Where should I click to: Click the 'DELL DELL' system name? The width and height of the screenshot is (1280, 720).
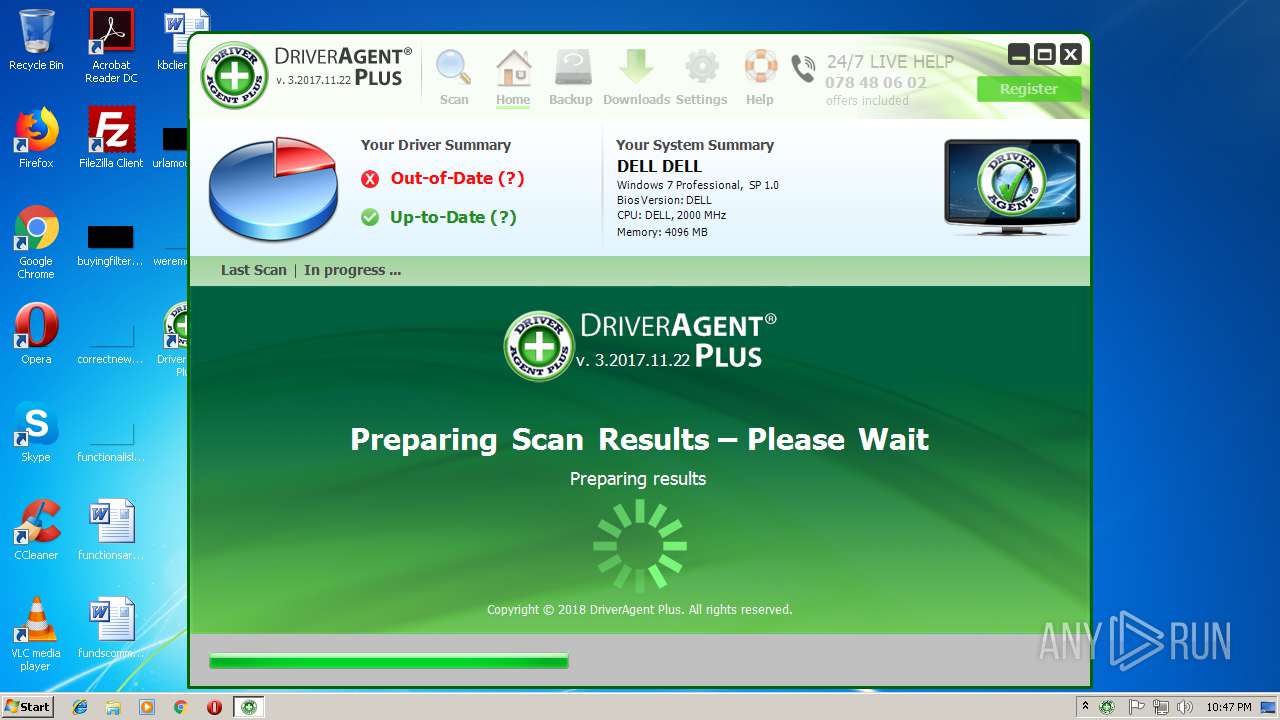tap(659, 166)
